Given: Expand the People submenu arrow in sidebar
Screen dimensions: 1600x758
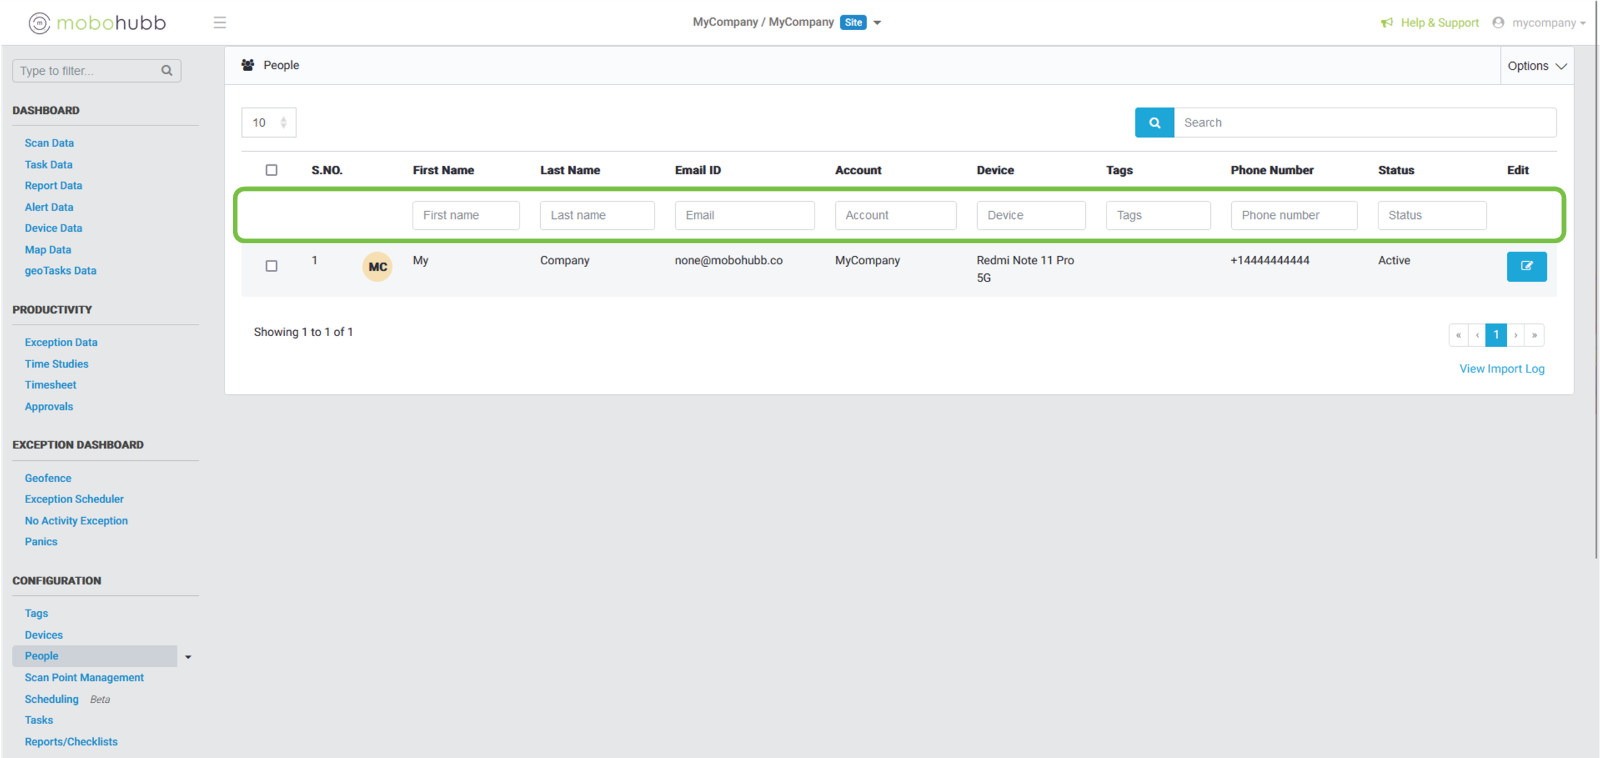Looking at the screenshot, I should coord(188,657).
